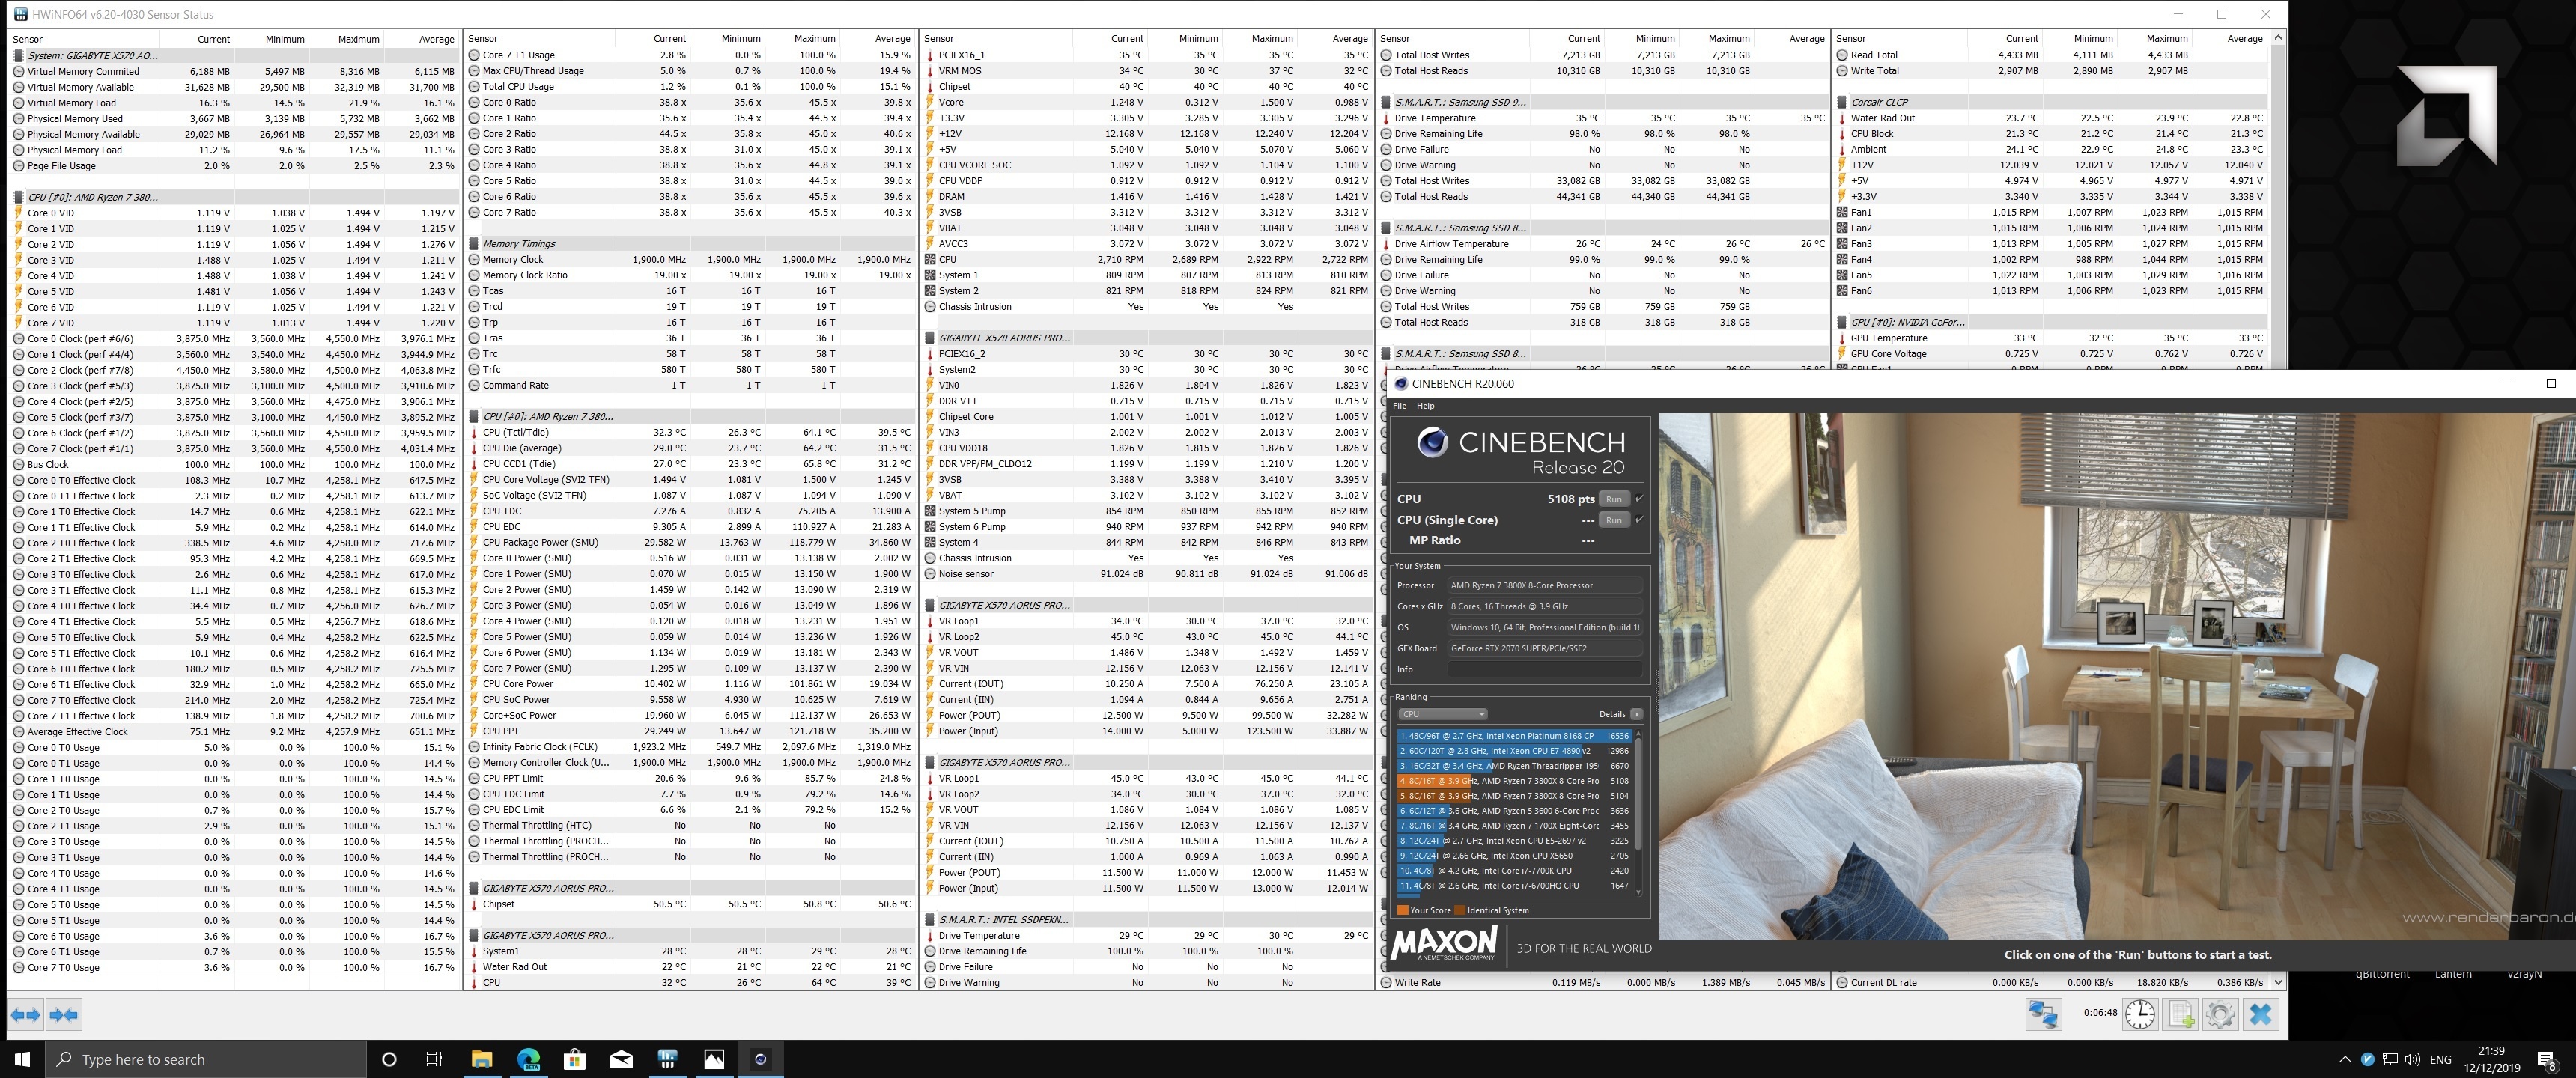2576x1078 pixels.
Task: Expand the ranking Details arrow
Action: tap(1636, 714)
